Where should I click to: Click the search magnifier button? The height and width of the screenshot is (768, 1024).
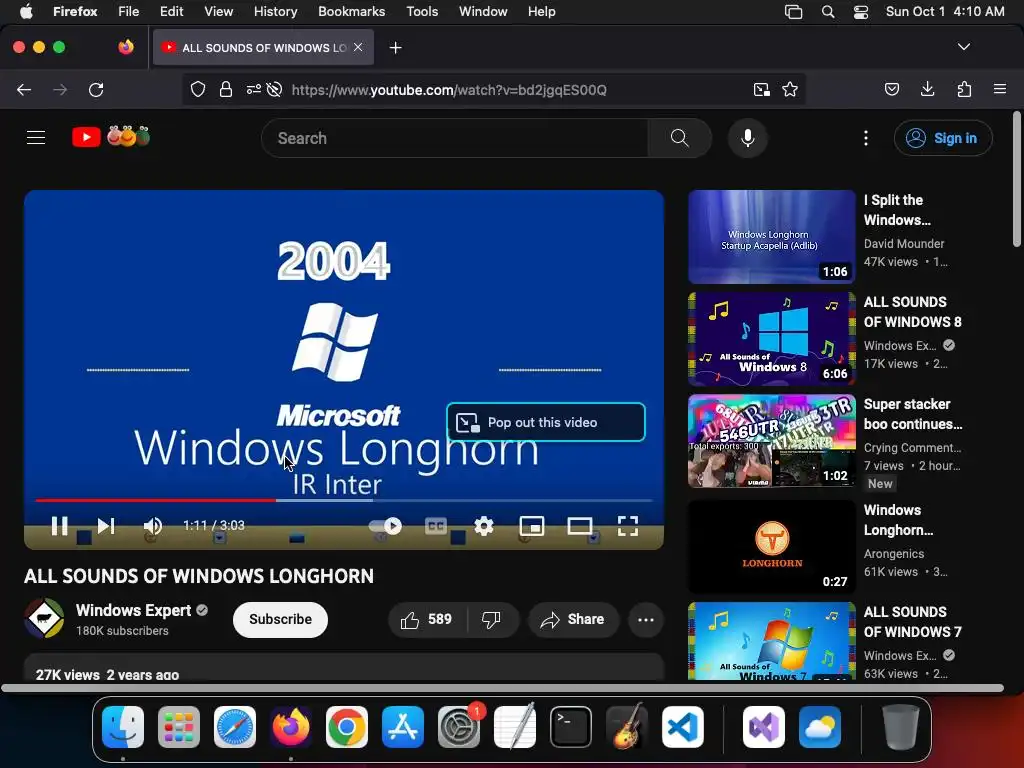pyautogui.click(x=680, y=138)
